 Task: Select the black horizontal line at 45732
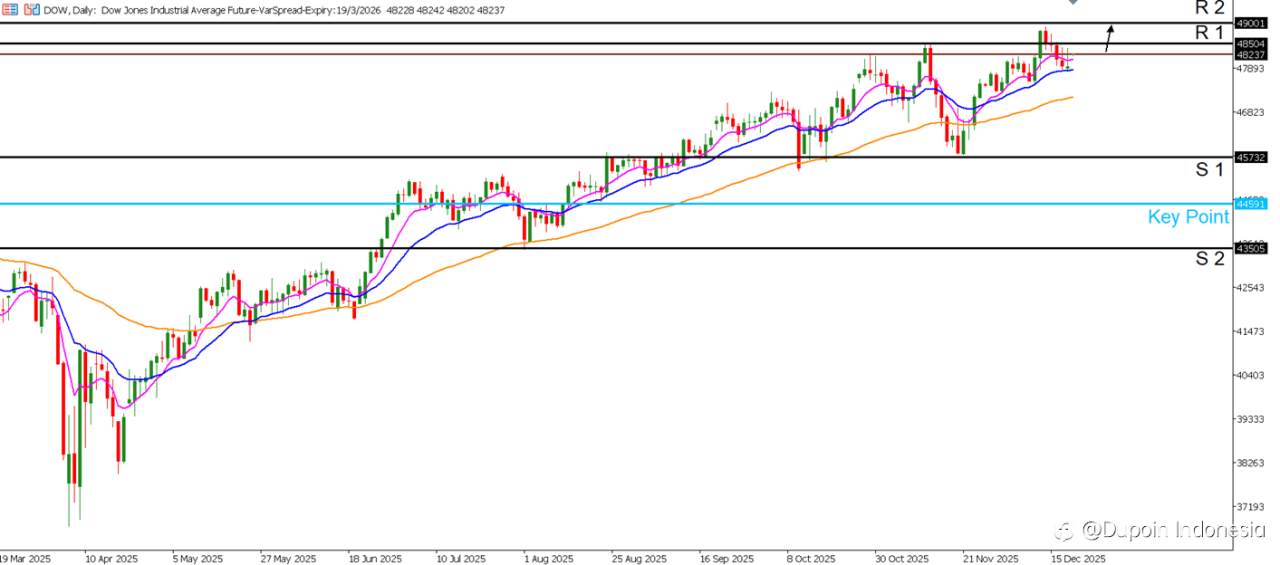tap(615, 157)
